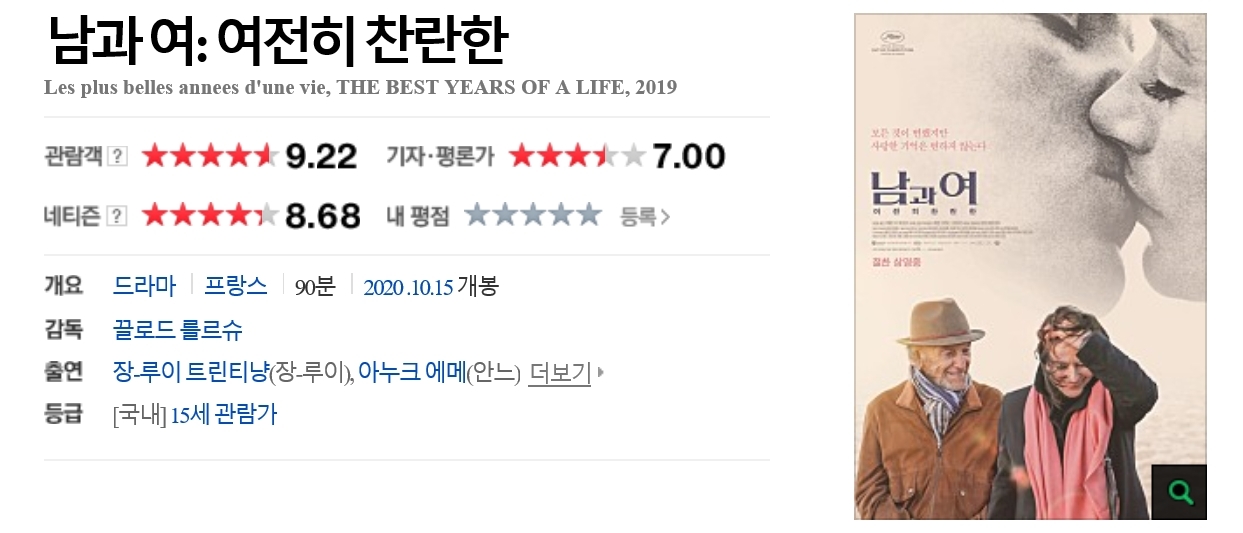Screen dimensions: 1243x533
Task: Open actor 장-루이 트린티냥's page
Action: (x=191, y=373)
